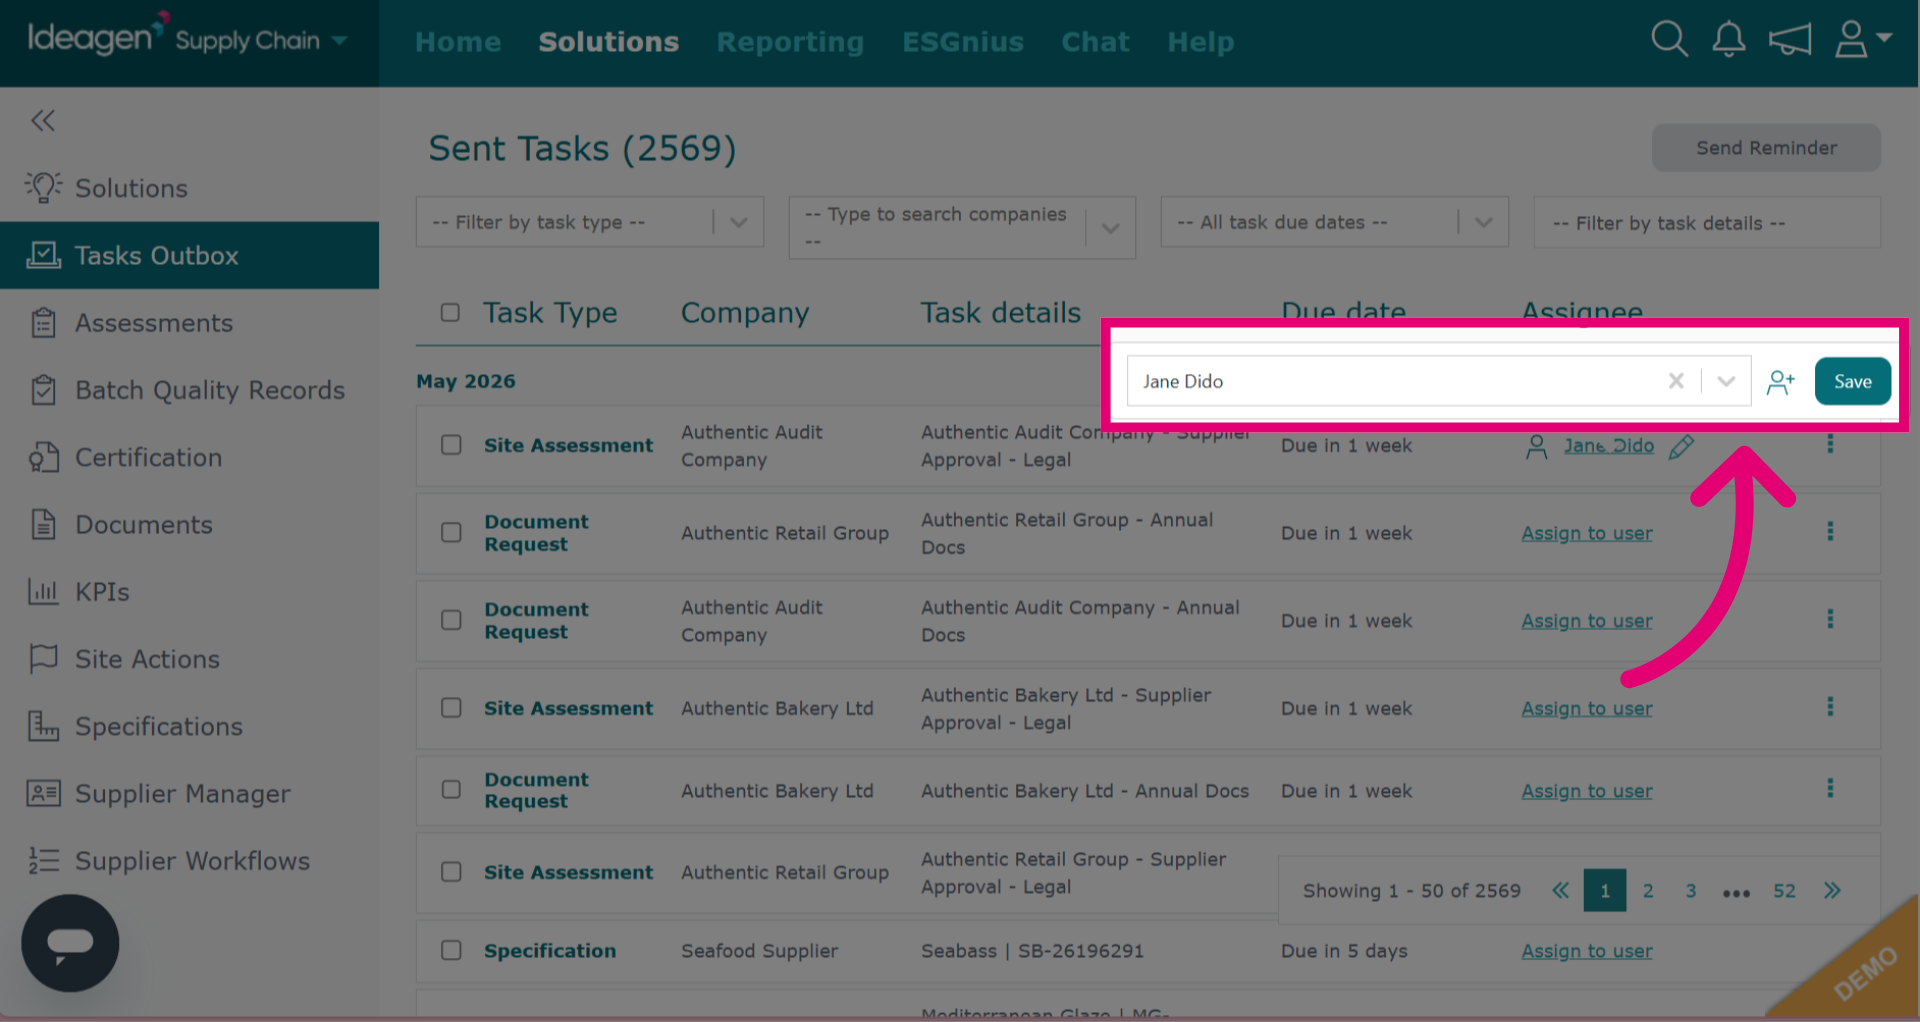Click the Send Reminder button
The image size is (1920, 1022).
point(1766,147)
